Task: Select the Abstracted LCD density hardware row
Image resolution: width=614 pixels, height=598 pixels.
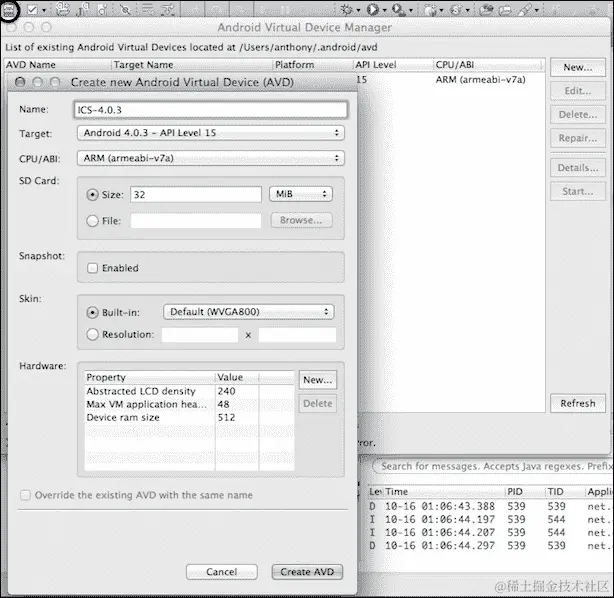Action: coord(190,391)
